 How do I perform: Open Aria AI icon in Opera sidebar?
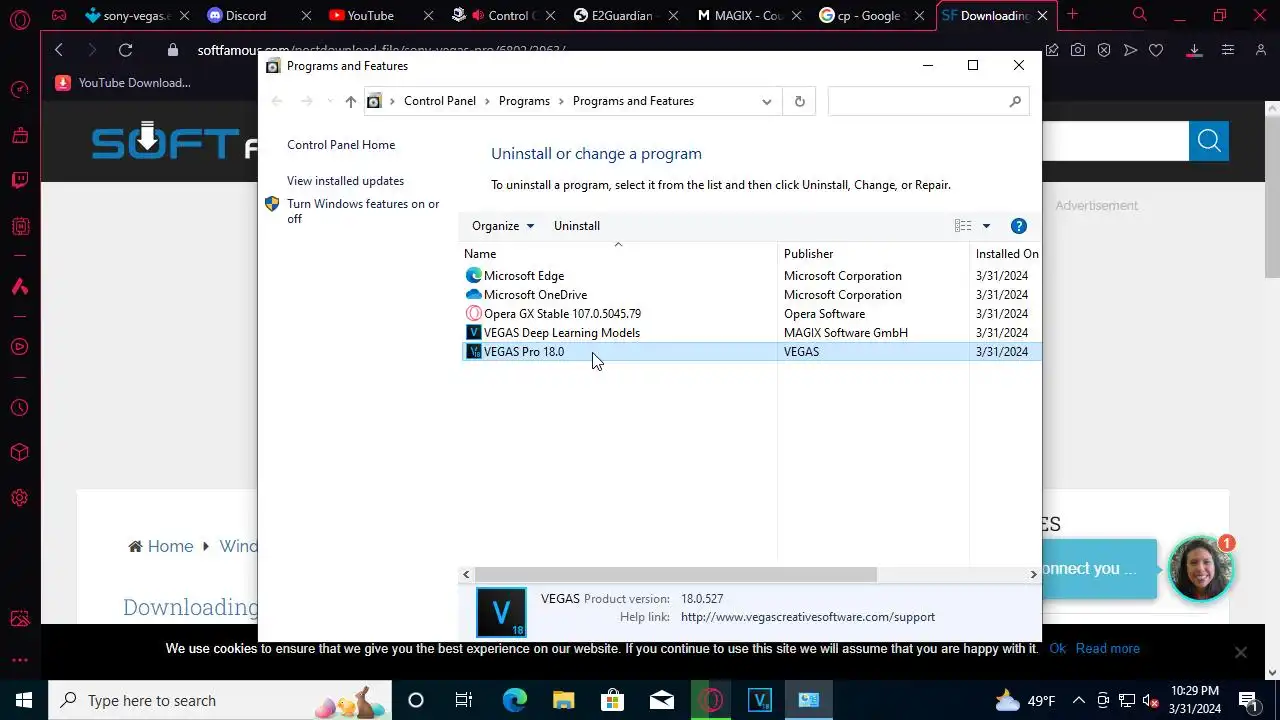[x=20, y=287]
